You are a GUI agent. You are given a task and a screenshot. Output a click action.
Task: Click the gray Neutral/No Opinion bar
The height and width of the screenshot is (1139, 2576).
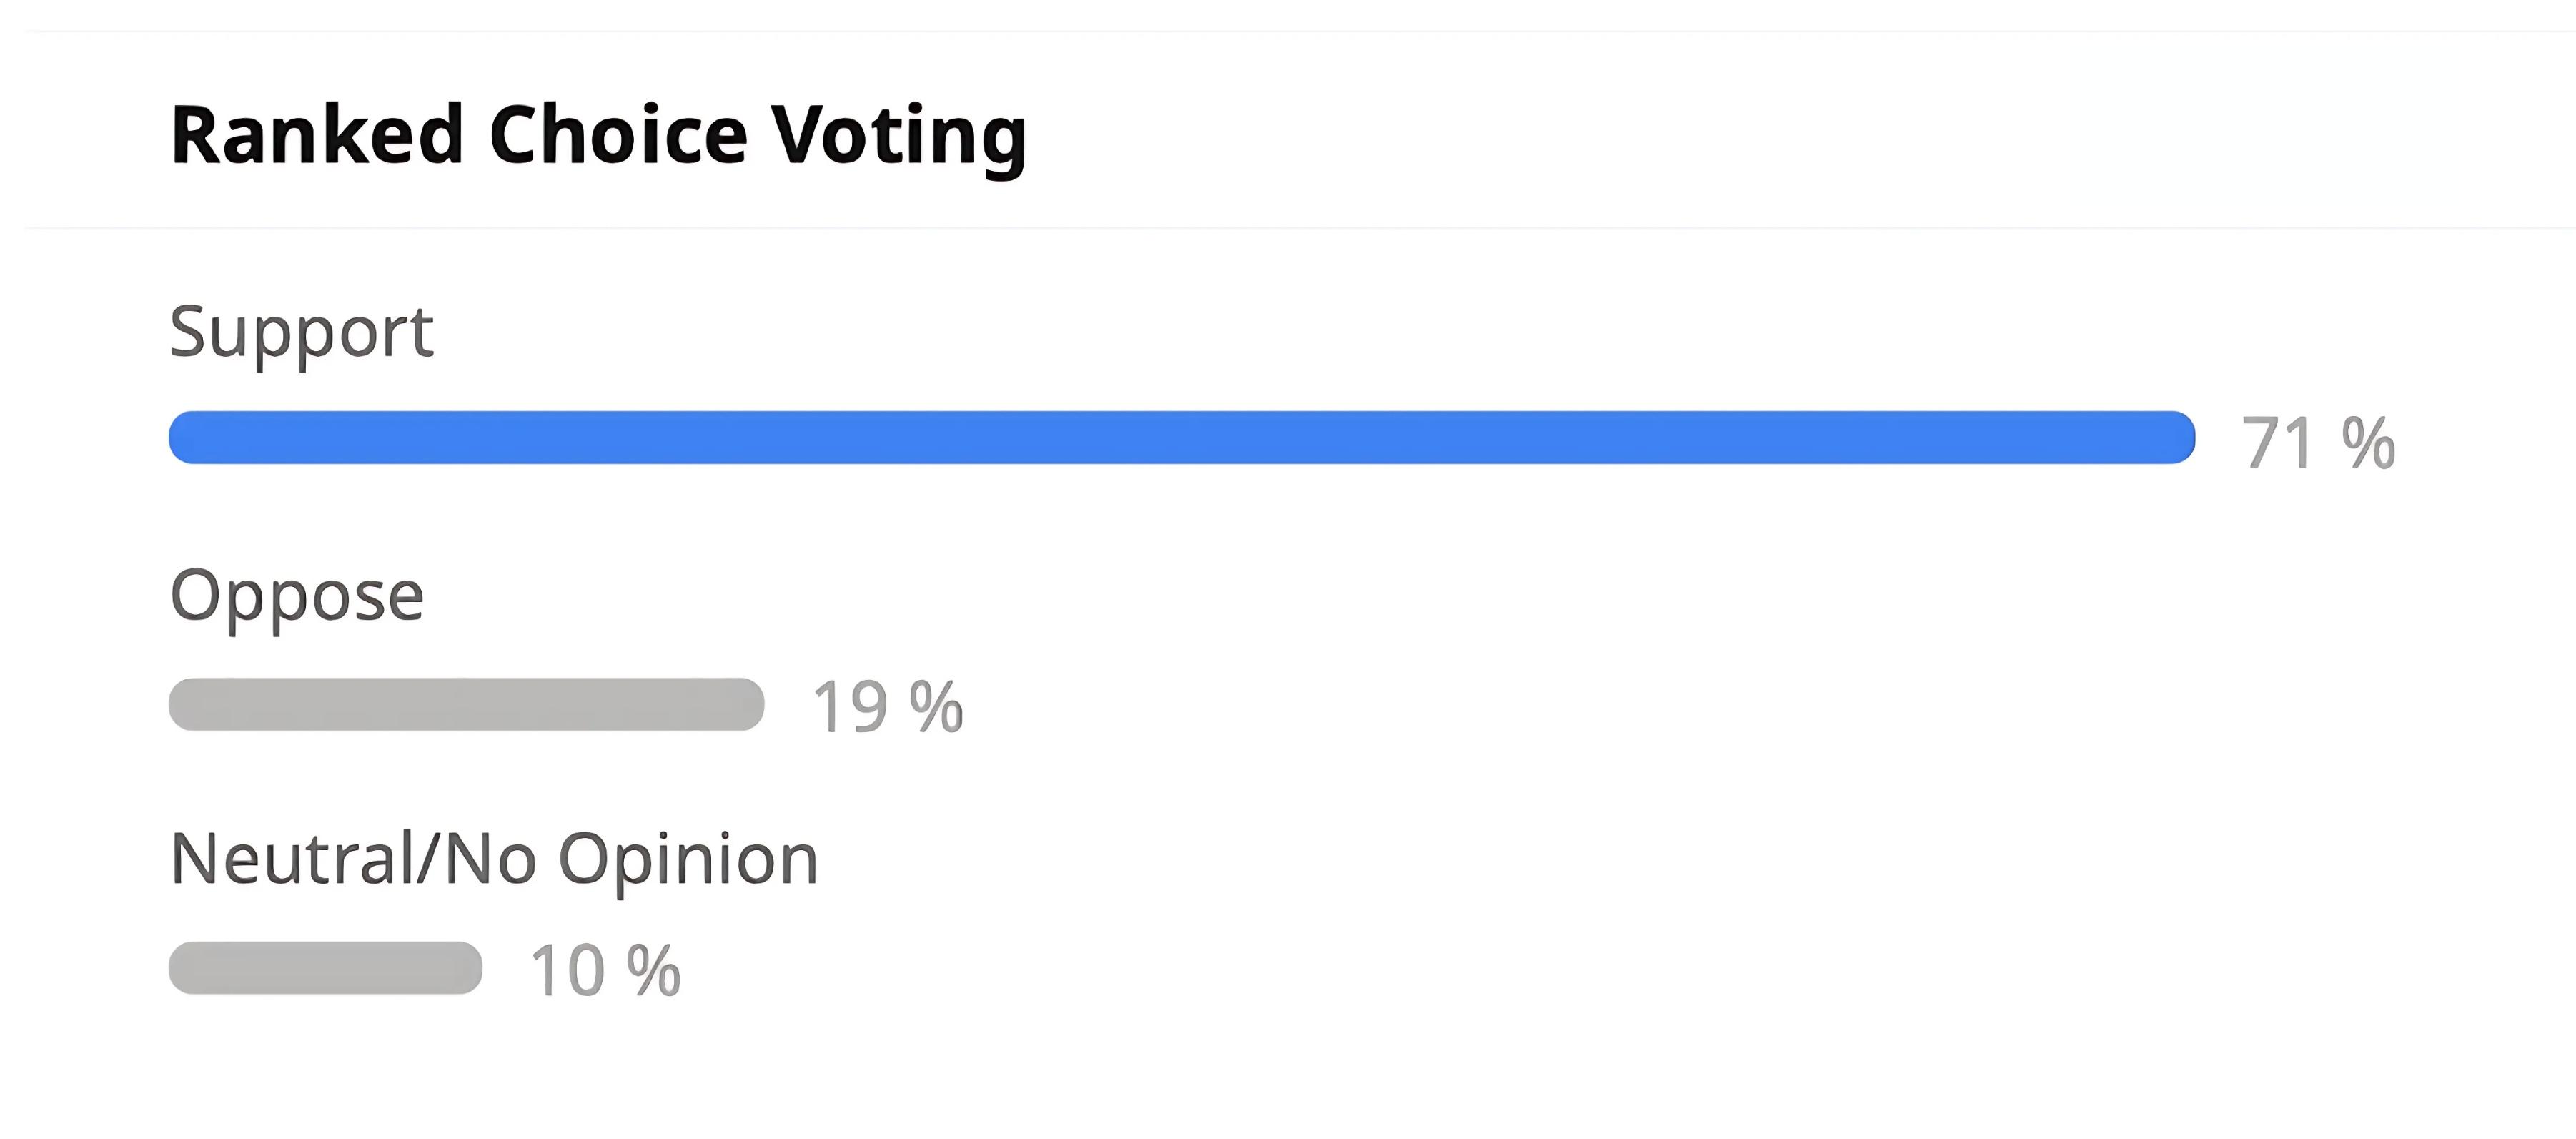(326, 968)
